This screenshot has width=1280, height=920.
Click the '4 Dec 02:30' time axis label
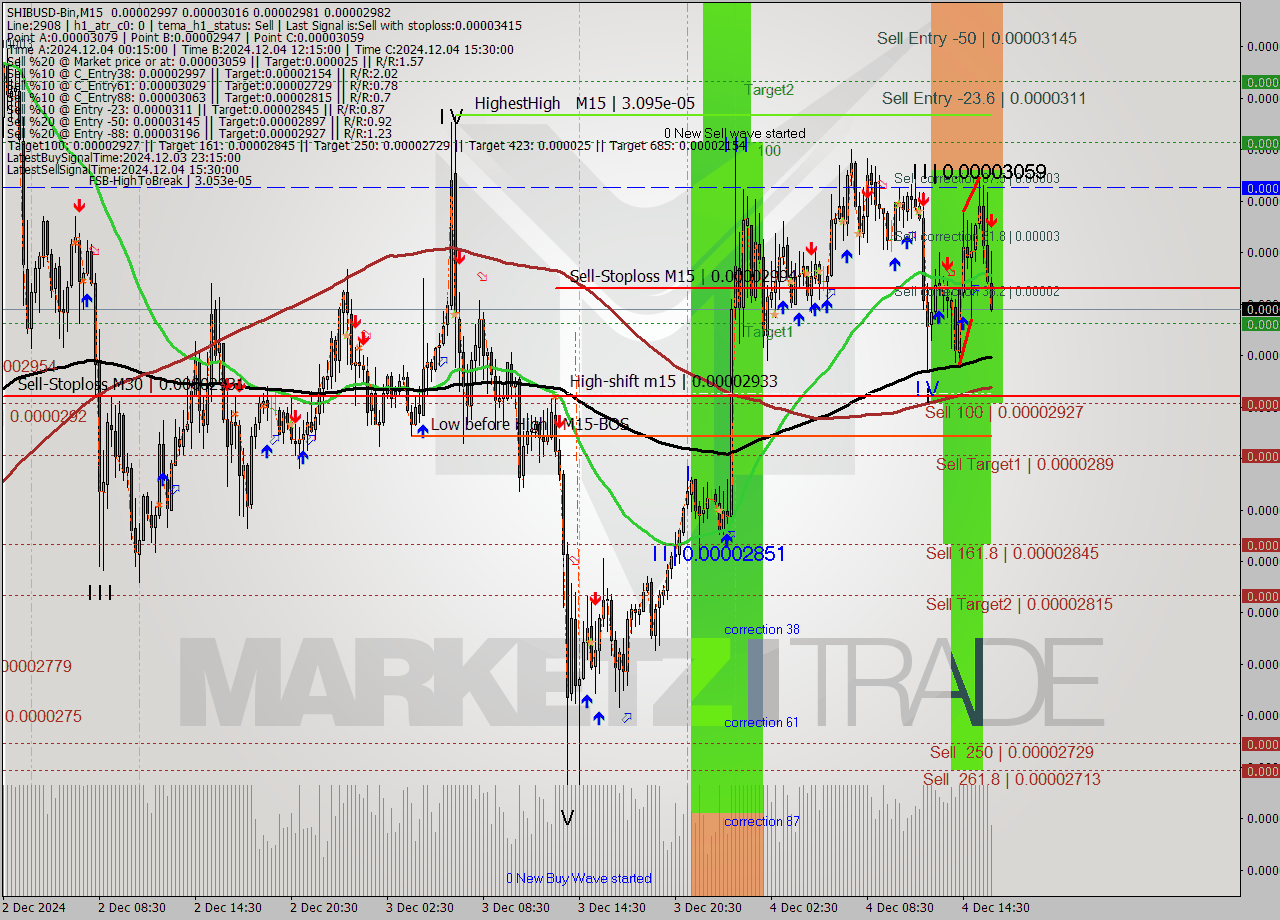coord(803,907)
